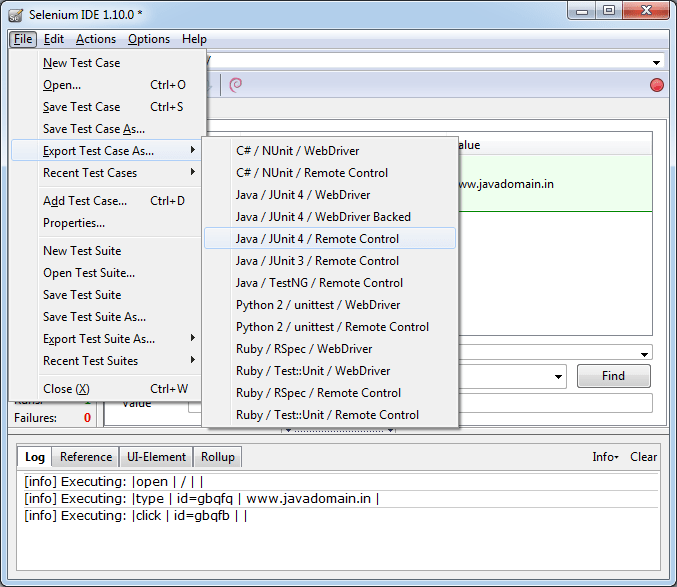
Task: Export as Java / TestNG / Remote Control
Action: coord(330,283)
